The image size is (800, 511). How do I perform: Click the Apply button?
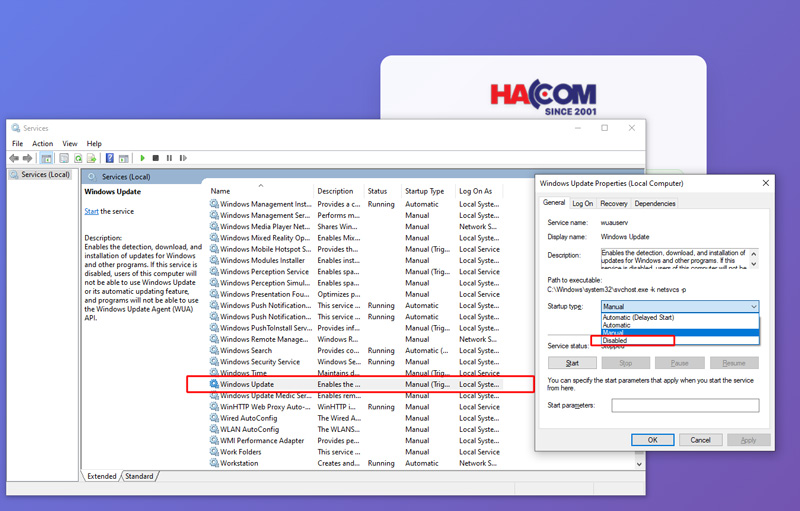[748, 440]
